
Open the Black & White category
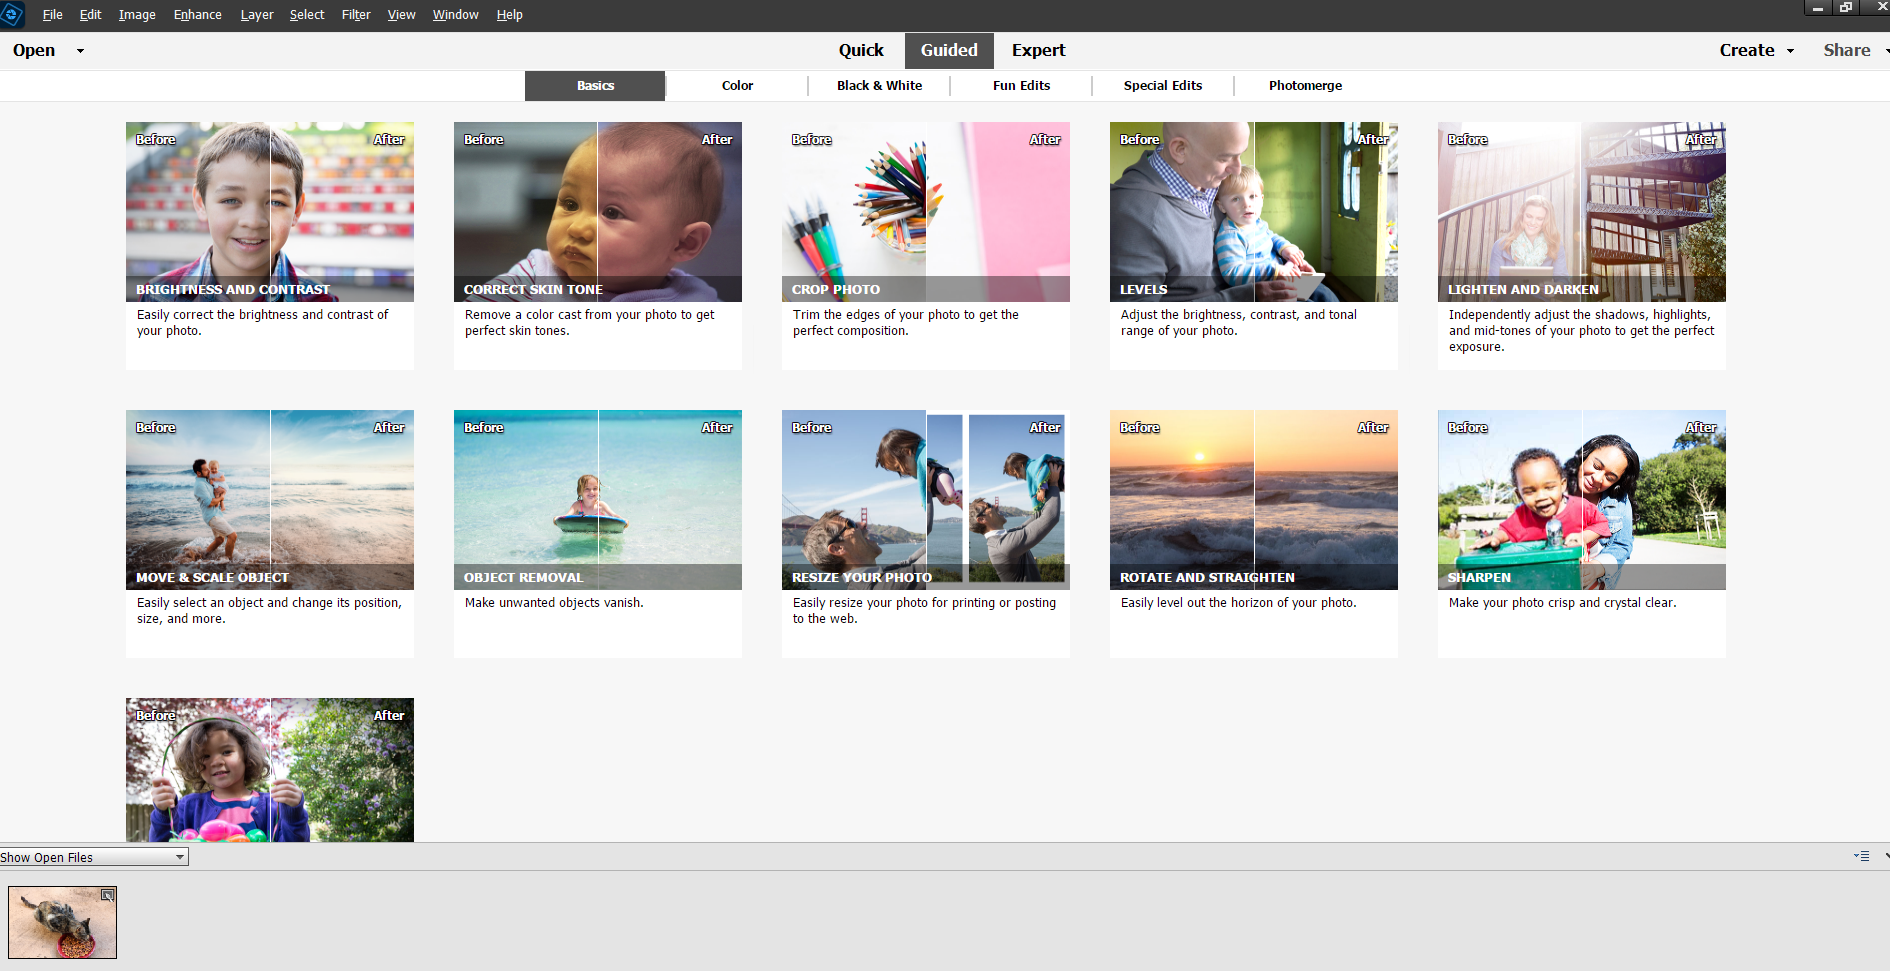[x=879, y=85]
